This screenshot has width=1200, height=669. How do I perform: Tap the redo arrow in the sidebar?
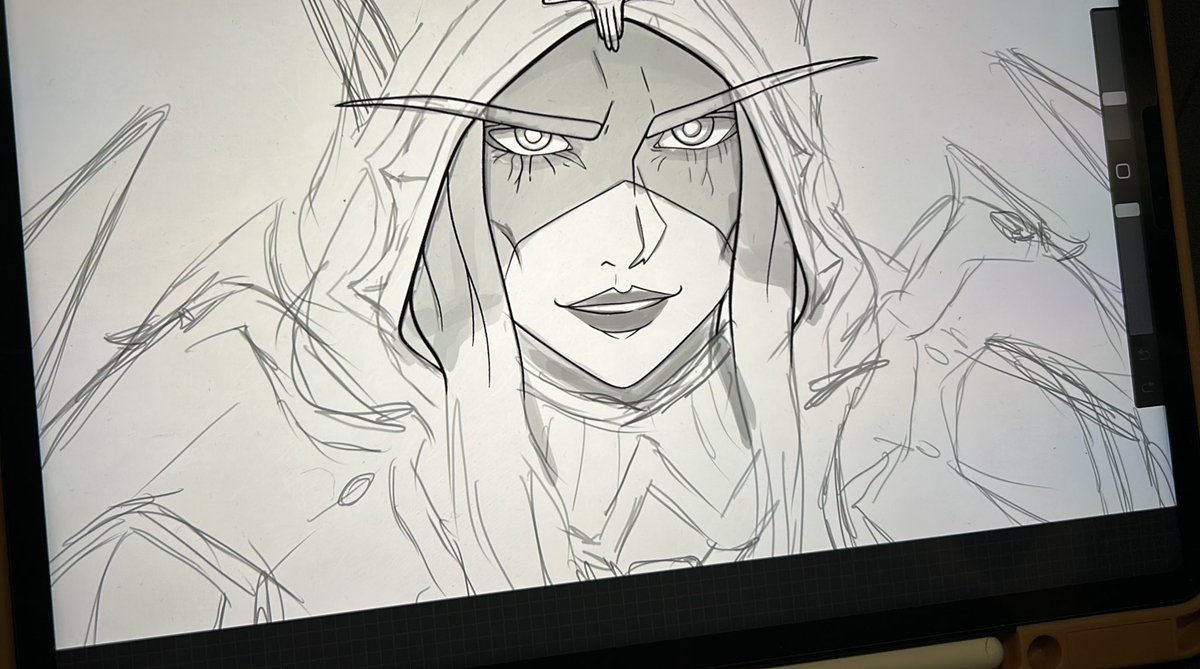pos(1146,387)
